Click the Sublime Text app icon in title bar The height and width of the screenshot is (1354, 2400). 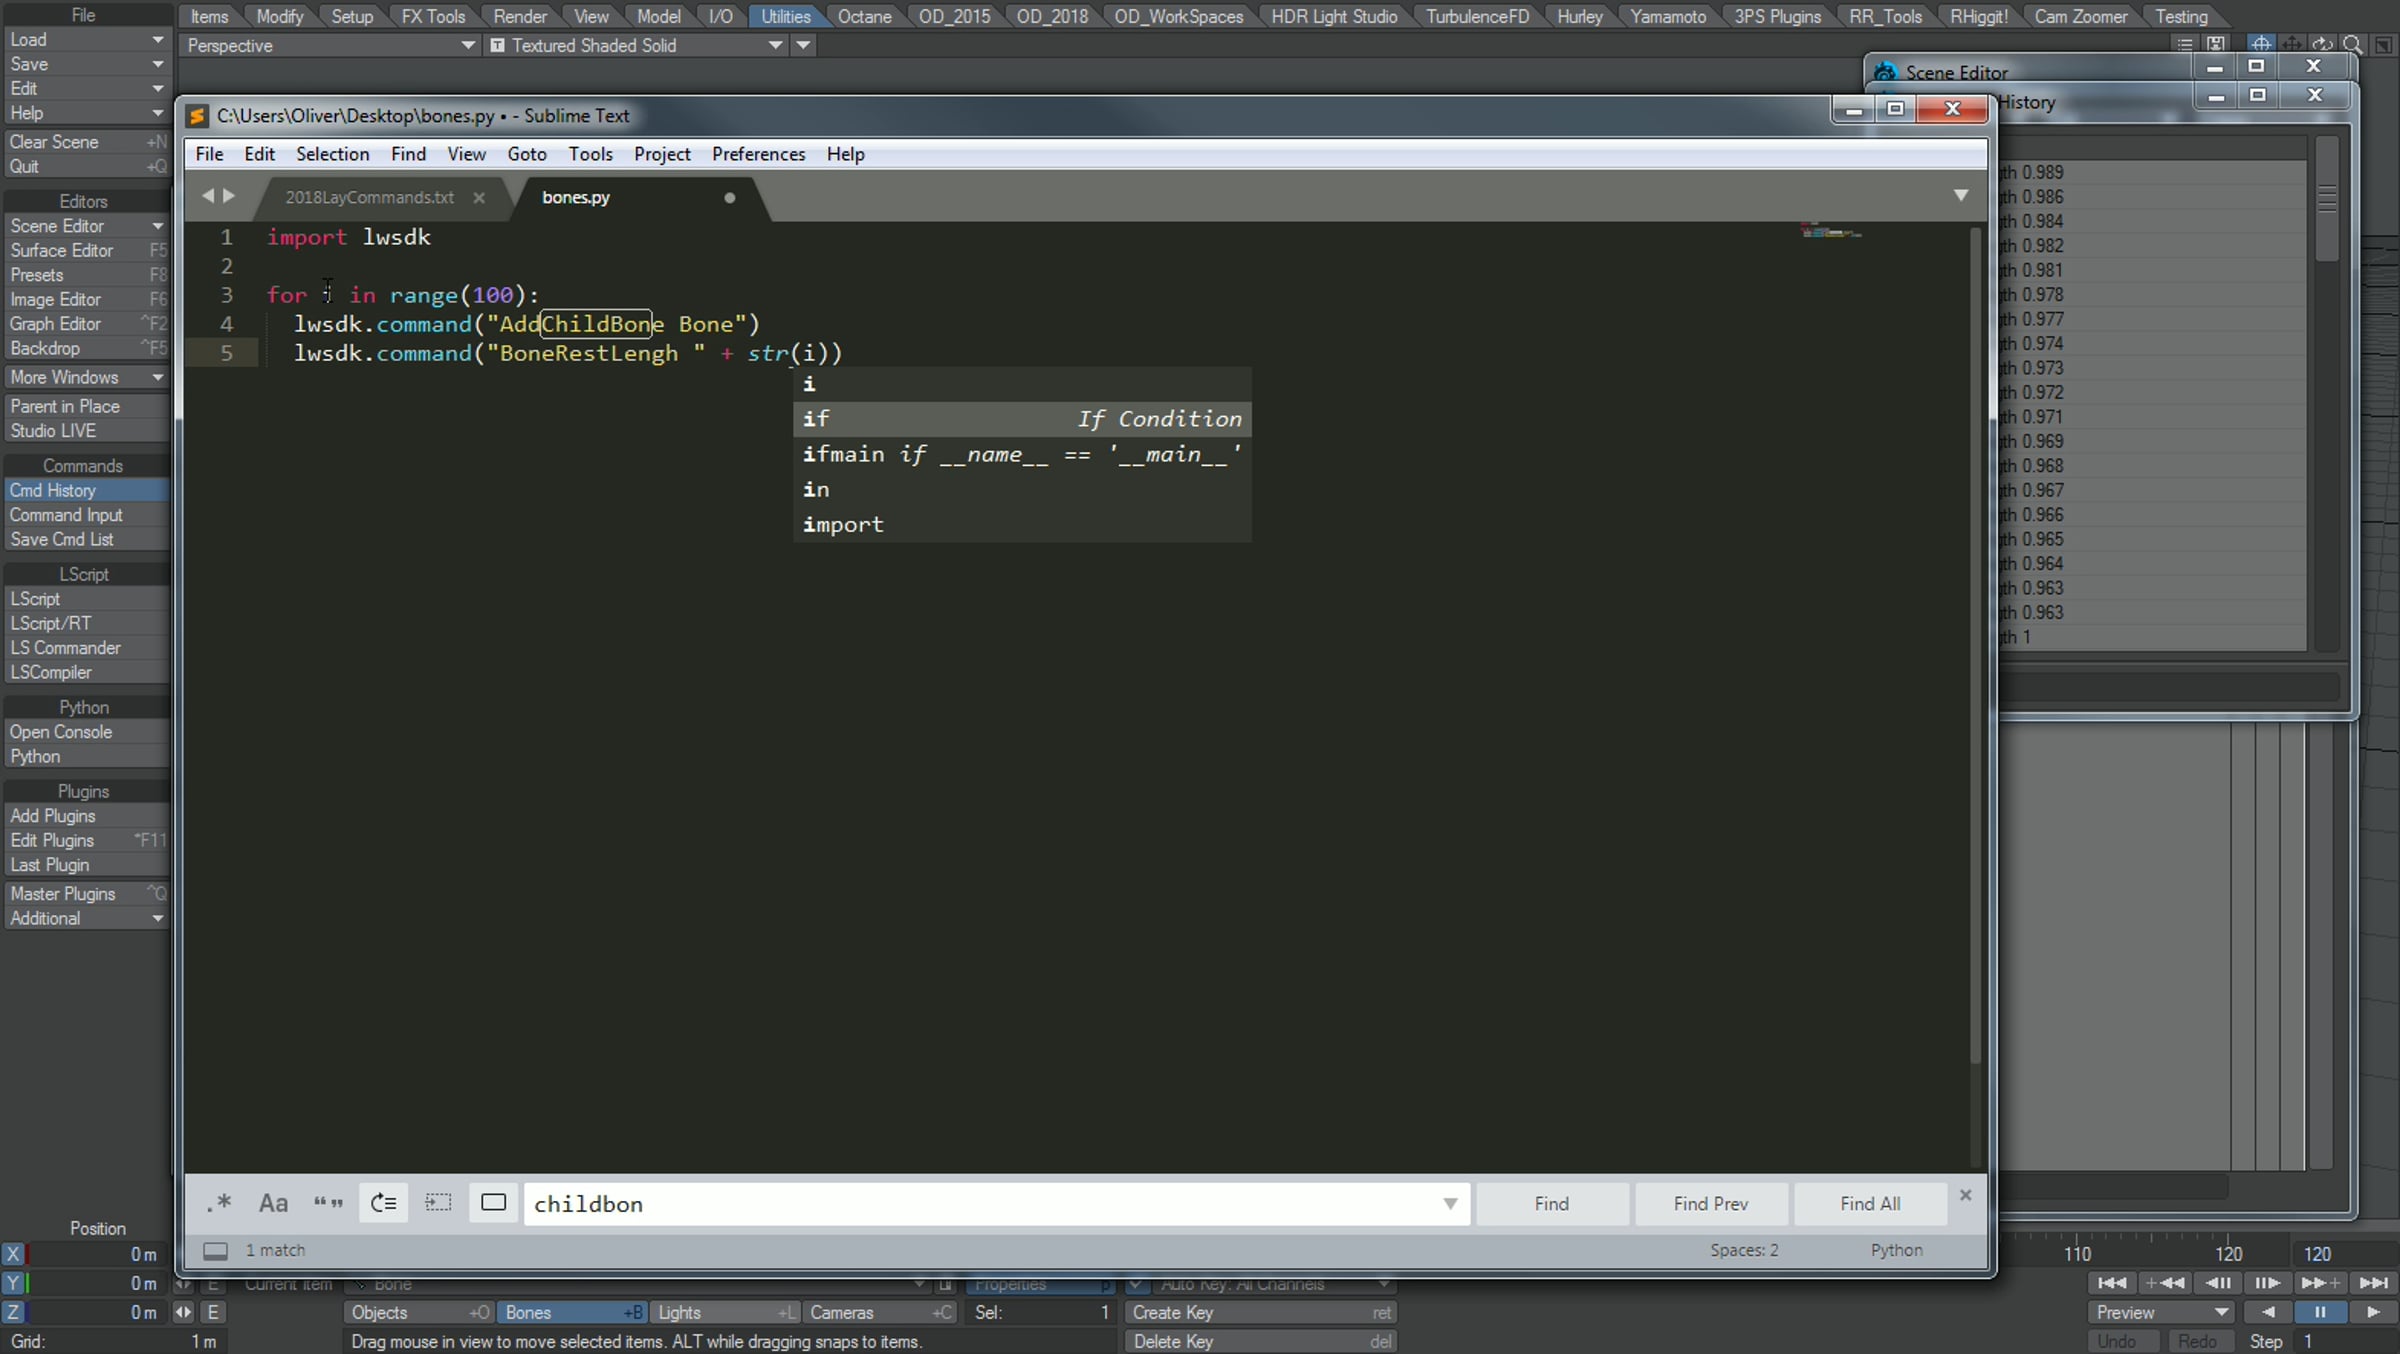198,116
